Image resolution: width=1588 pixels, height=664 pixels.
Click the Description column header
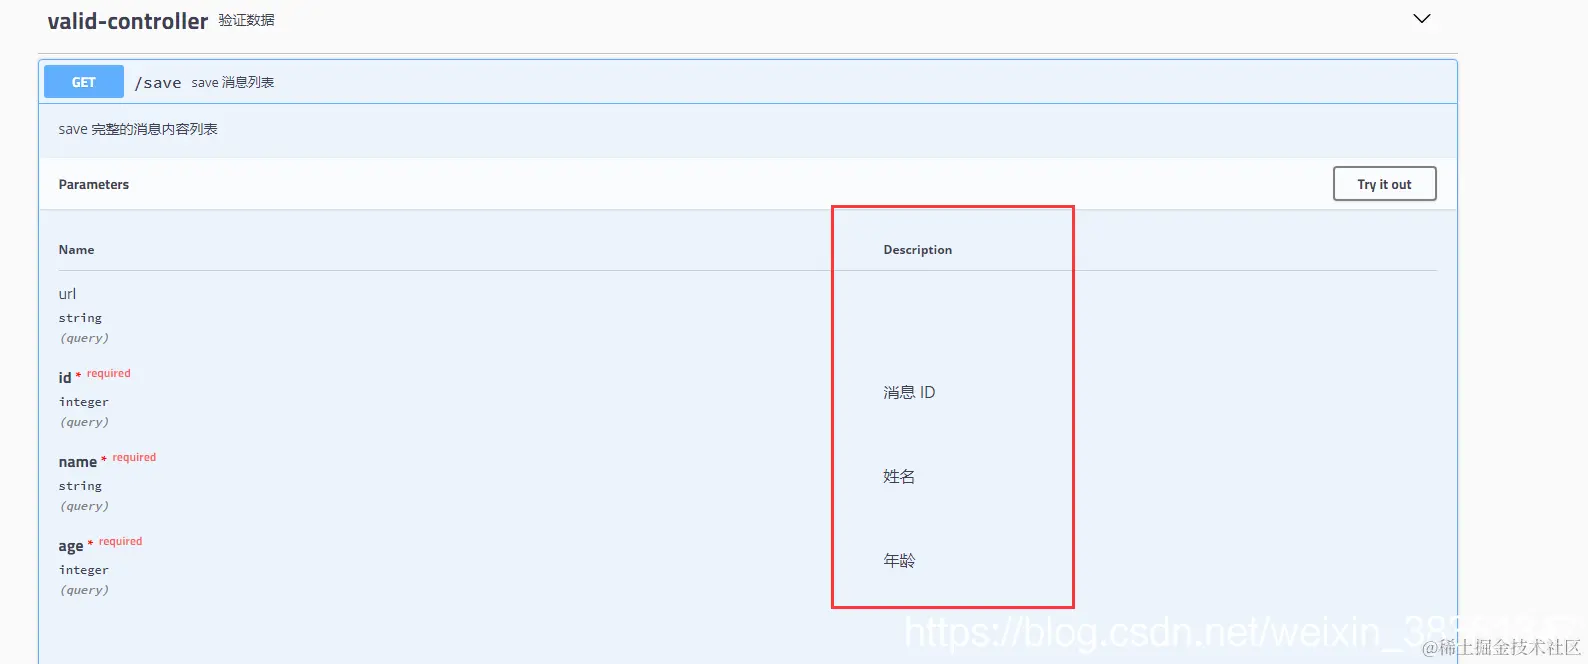917,250
